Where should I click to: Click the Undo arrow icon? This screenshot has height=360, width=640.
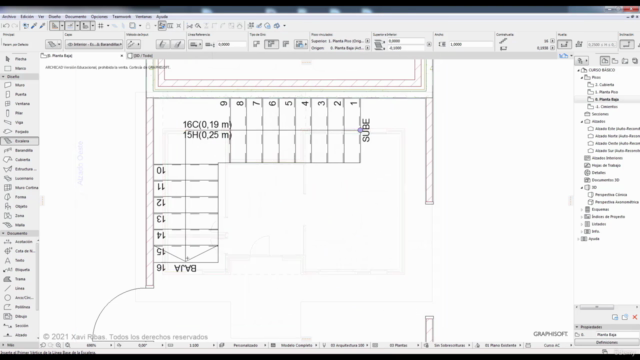point(6,26)
